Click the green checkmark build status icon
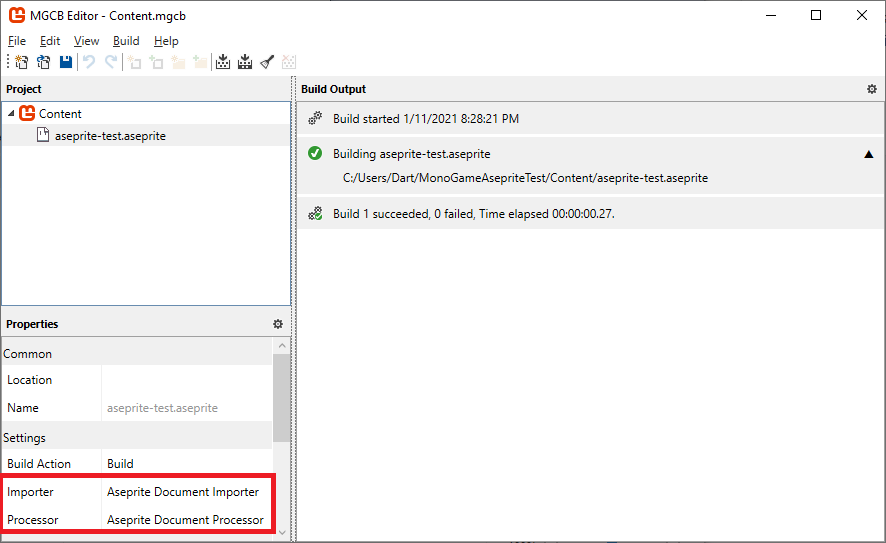 click(315, 153)
